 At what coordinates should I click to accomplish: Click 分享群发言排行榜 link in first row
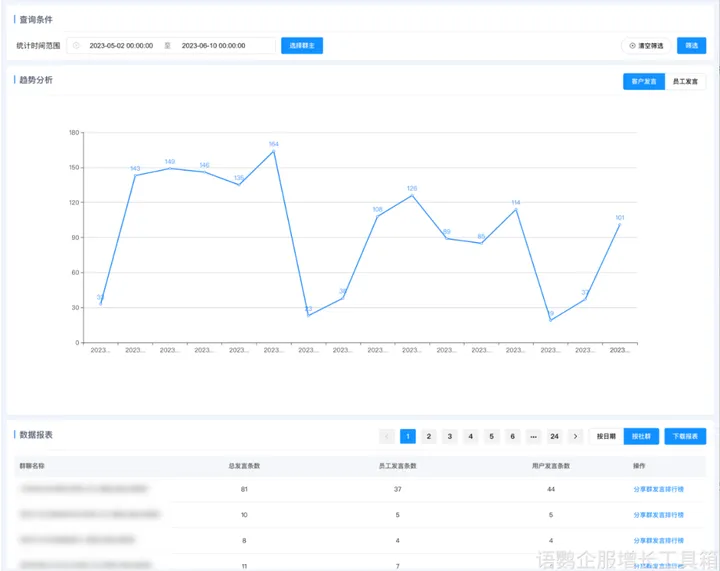pyautogui.click(x=658, y=489)
